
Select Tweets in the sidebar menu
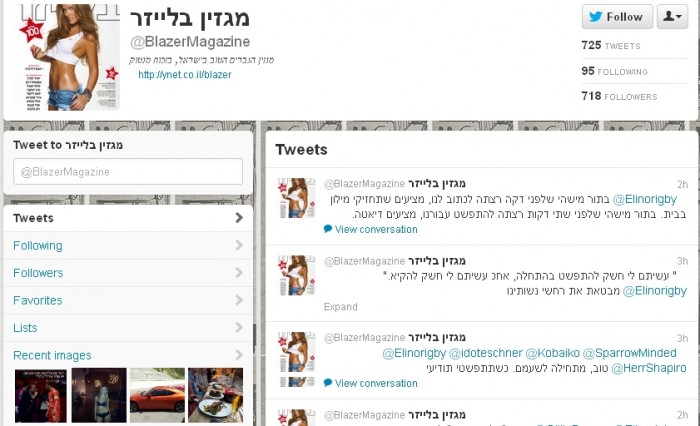[128, 218]
